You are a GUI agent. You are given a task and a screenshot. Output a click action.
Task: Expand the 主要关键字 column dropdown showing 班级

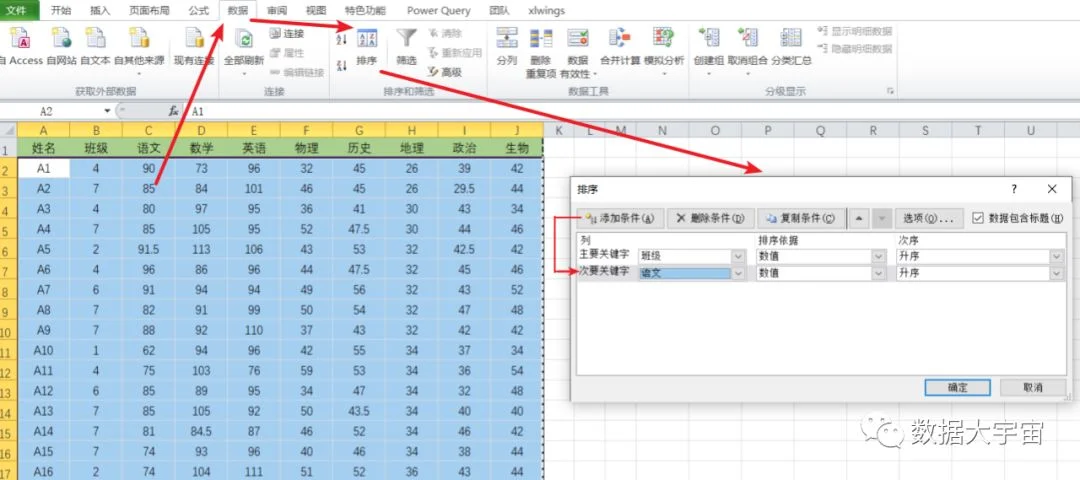[738, 256]
